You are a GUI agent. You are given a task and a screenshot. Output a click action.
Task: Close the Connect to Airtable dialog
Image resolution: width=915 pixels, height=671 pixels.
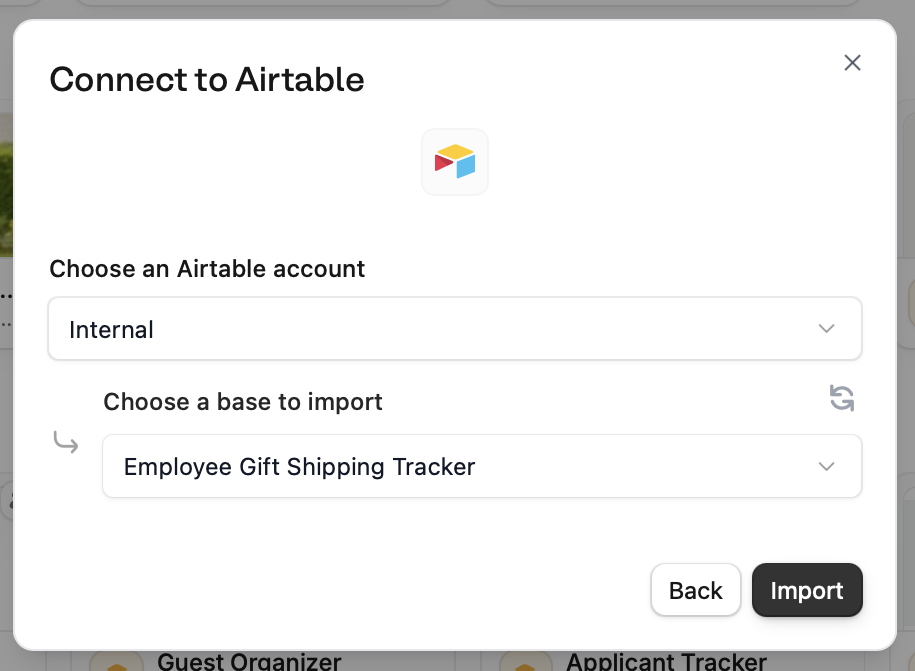[x=852, y=63]
